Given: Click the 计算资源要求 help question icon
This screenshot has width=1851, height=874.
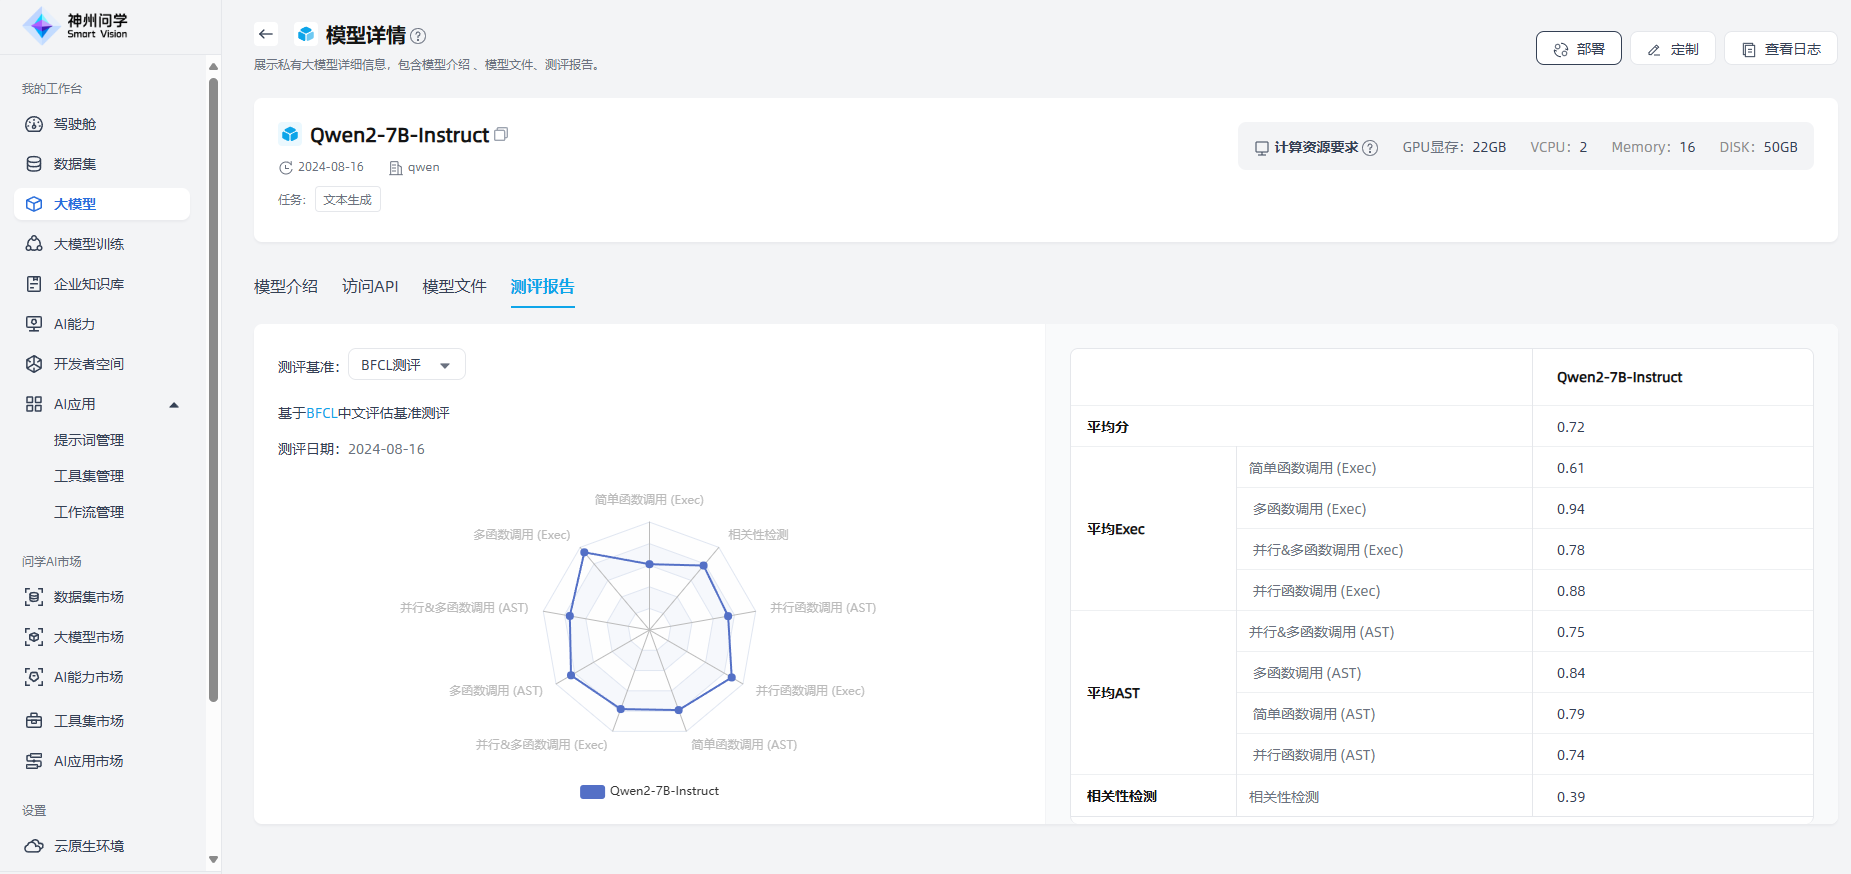Looking at the screenshot, I should click(1370, 148).
